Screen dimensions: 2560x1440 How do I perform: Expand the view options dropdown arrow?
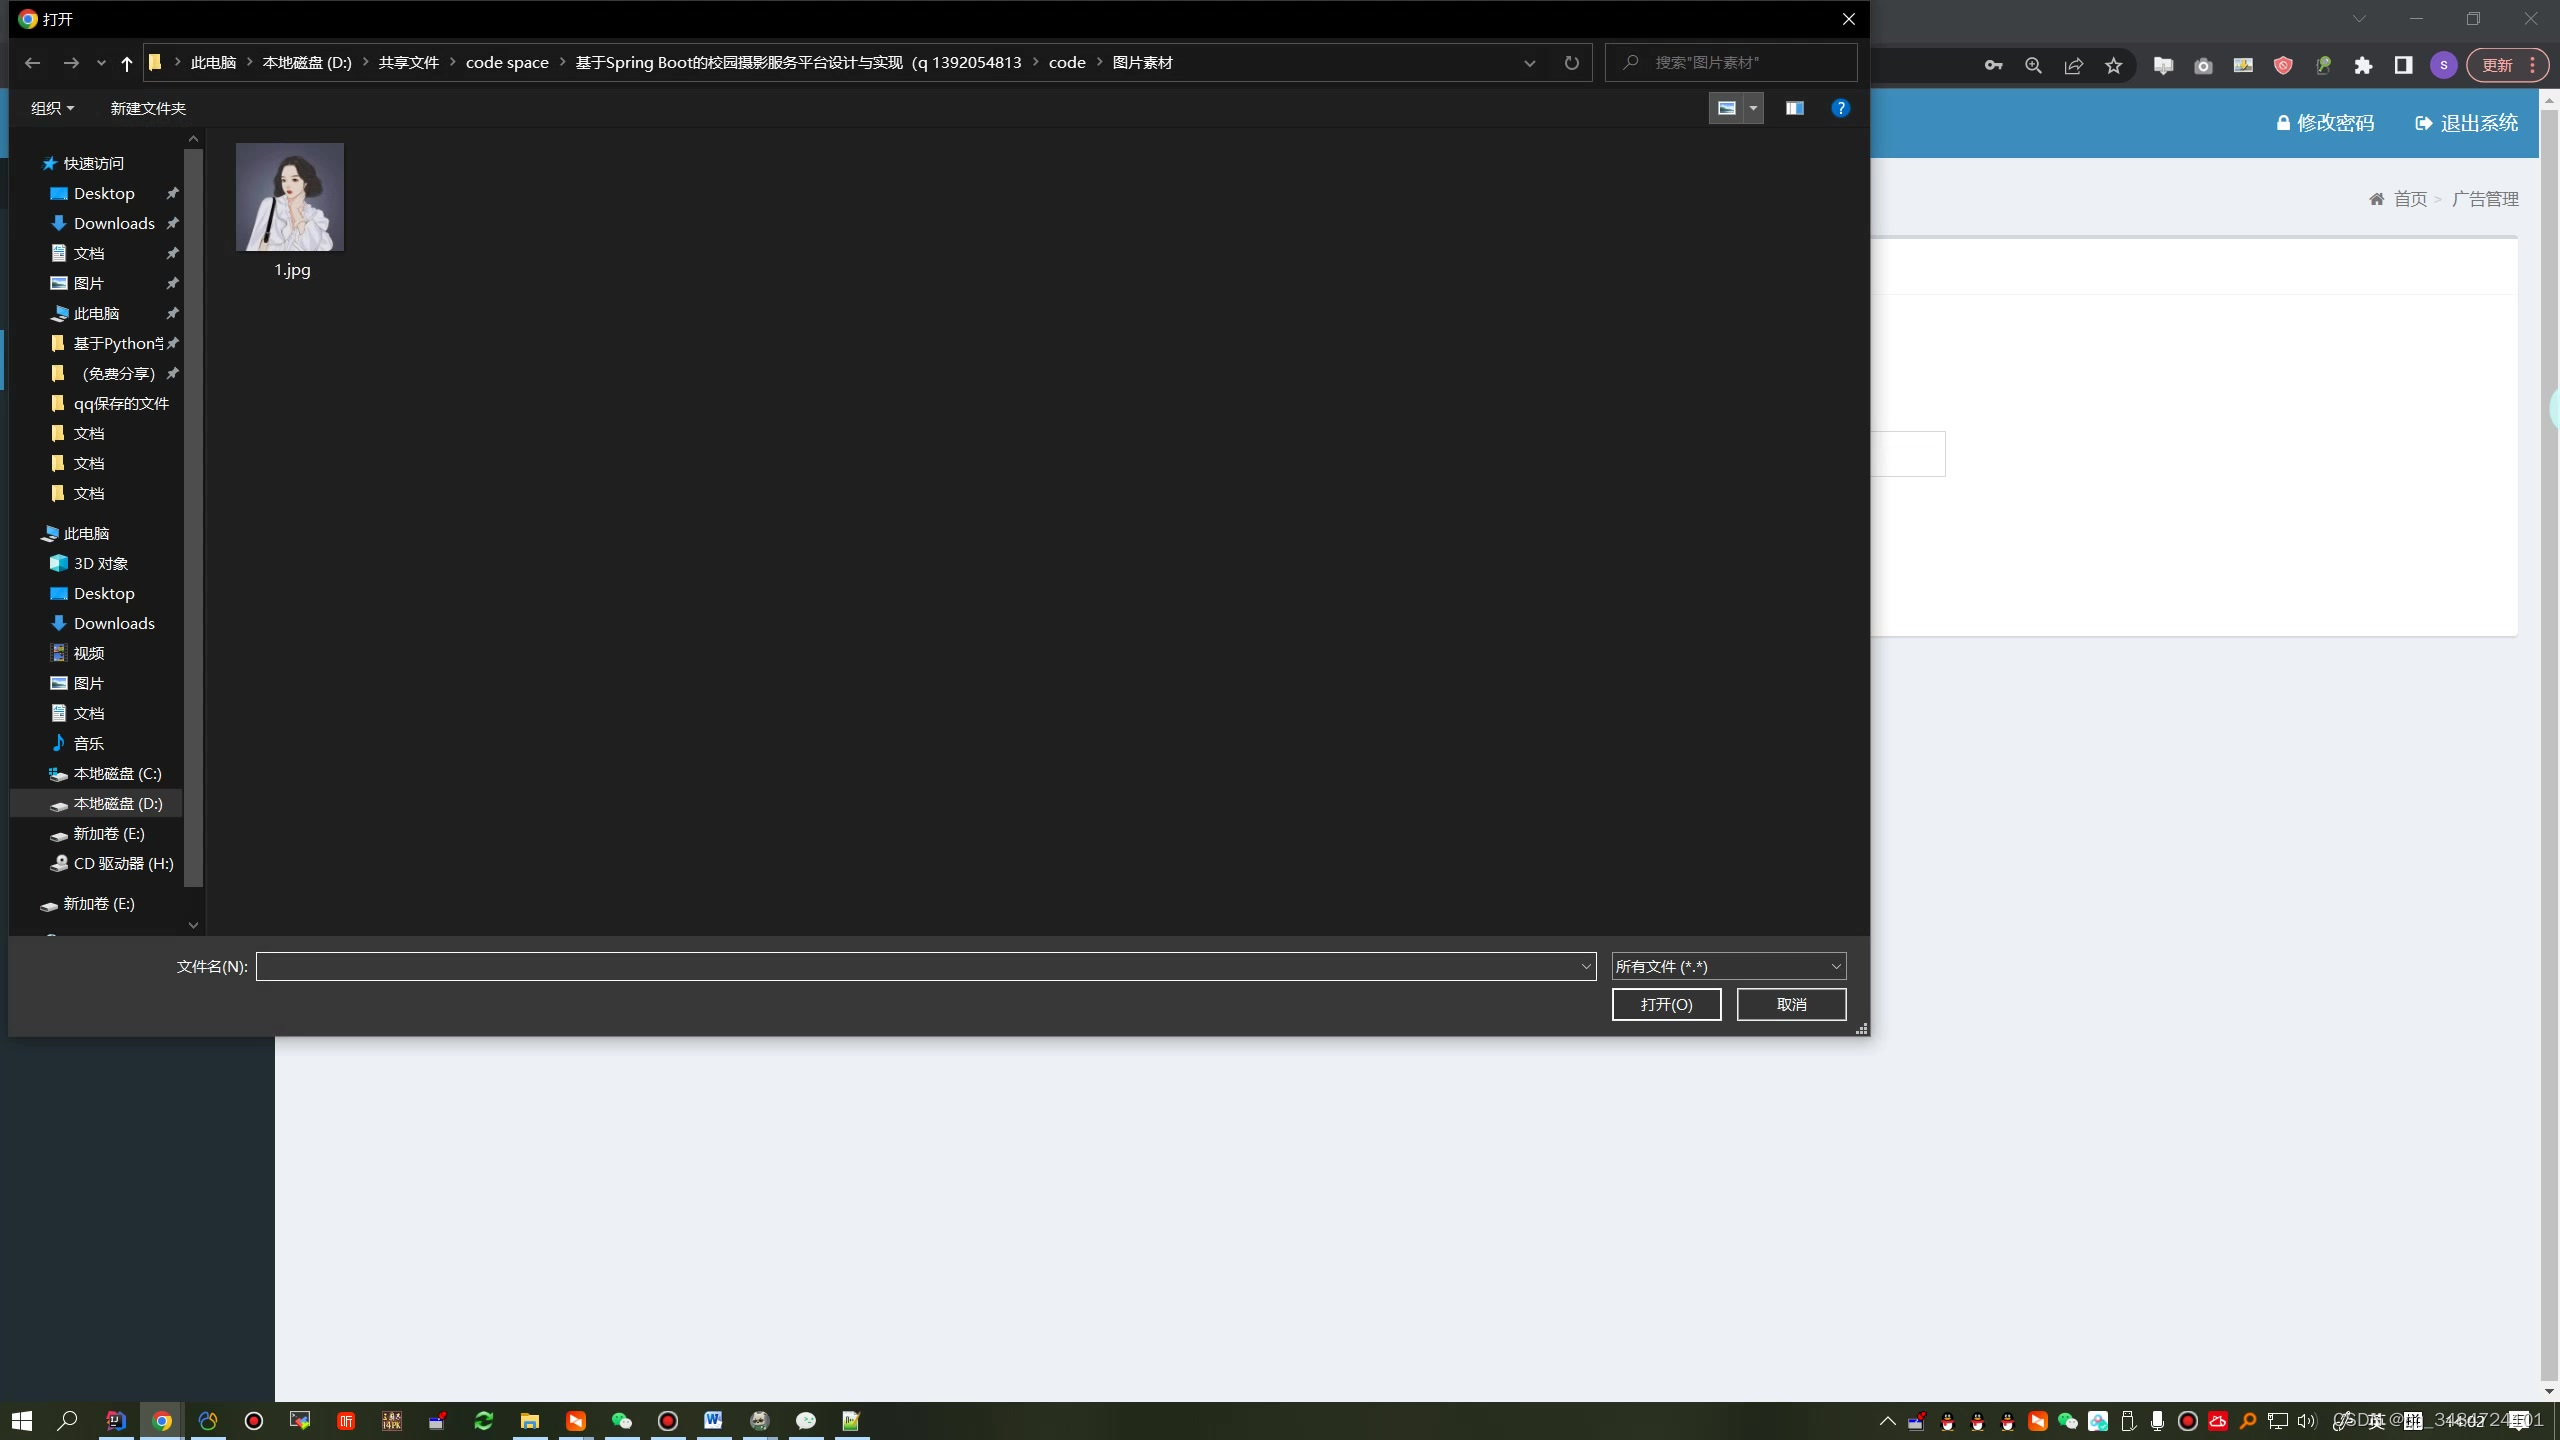(x=1753, y=108)
